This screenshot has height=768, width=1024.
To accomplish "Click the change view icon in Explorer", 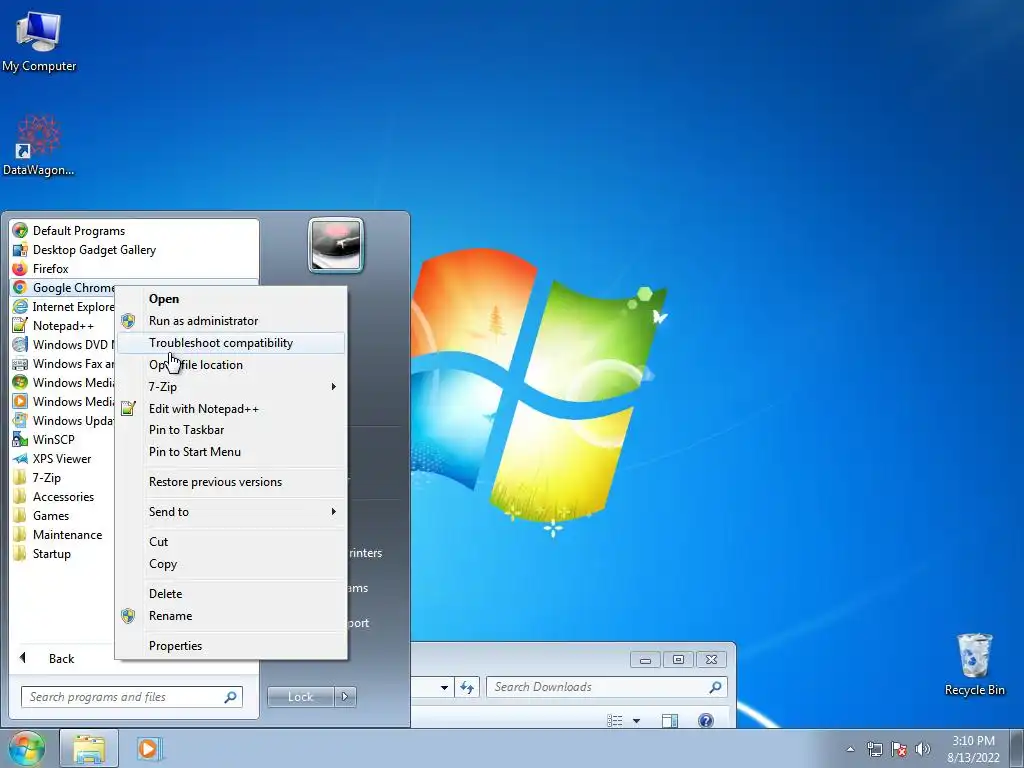I will (x=615, y=721).
